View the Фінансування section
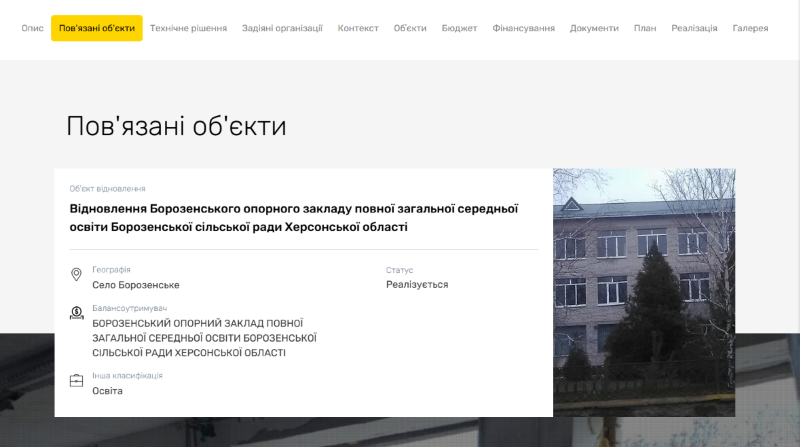800x447 pixels. pyautogui.click(x=523, y=28)
